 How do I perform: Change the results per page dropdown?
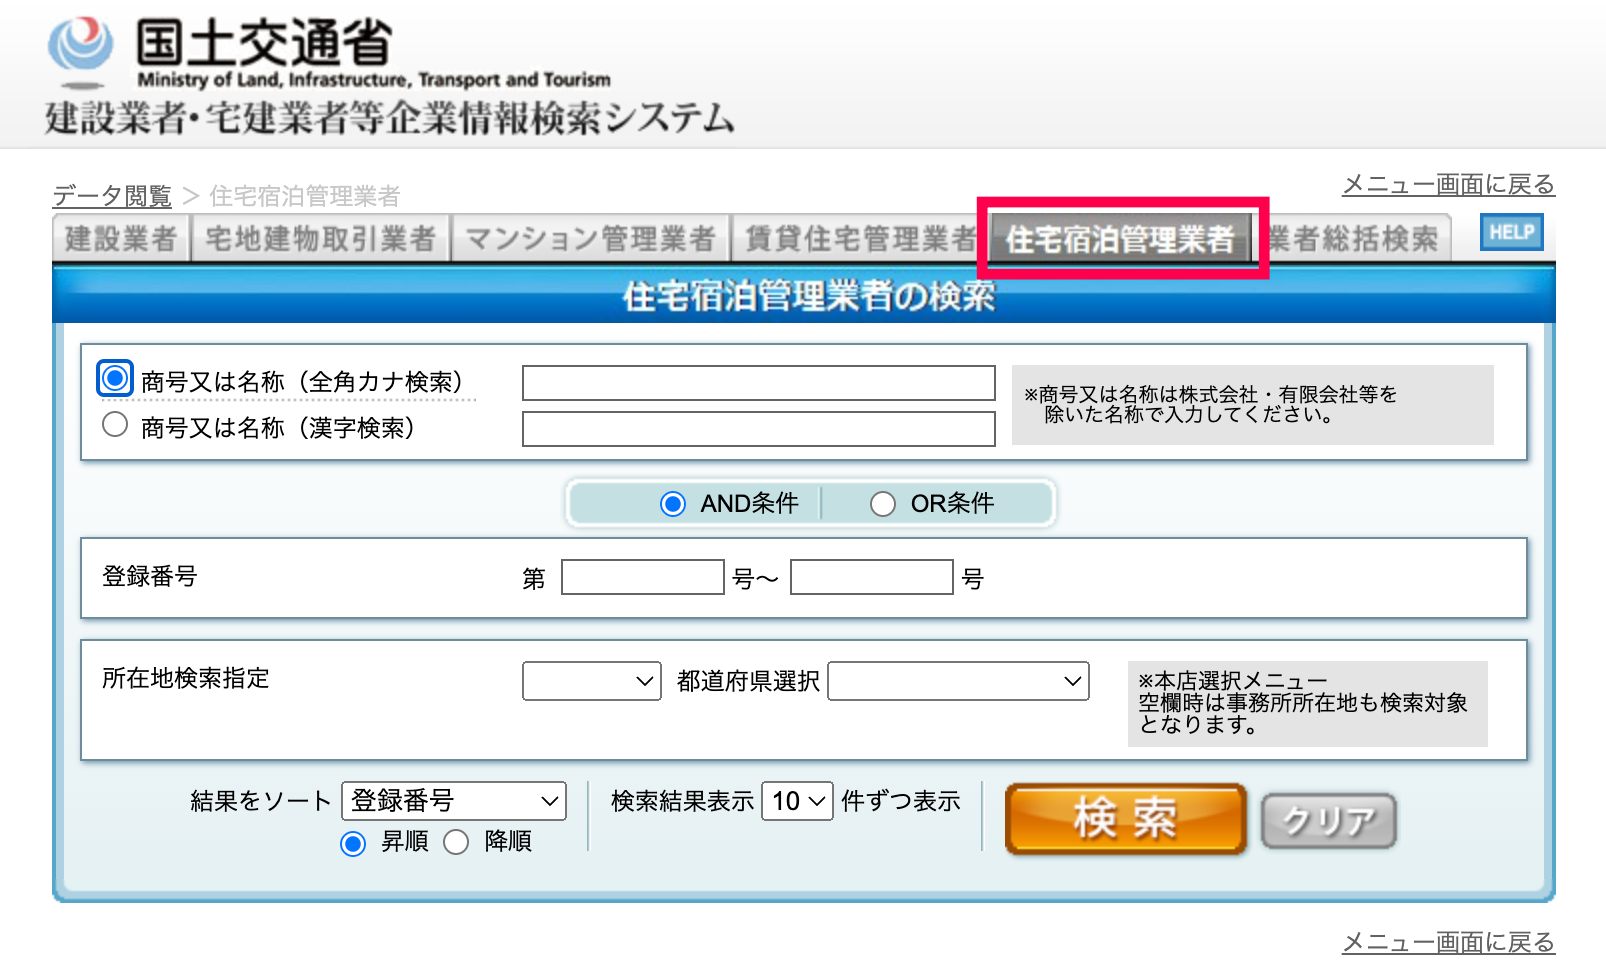click(x=797, y=801)
